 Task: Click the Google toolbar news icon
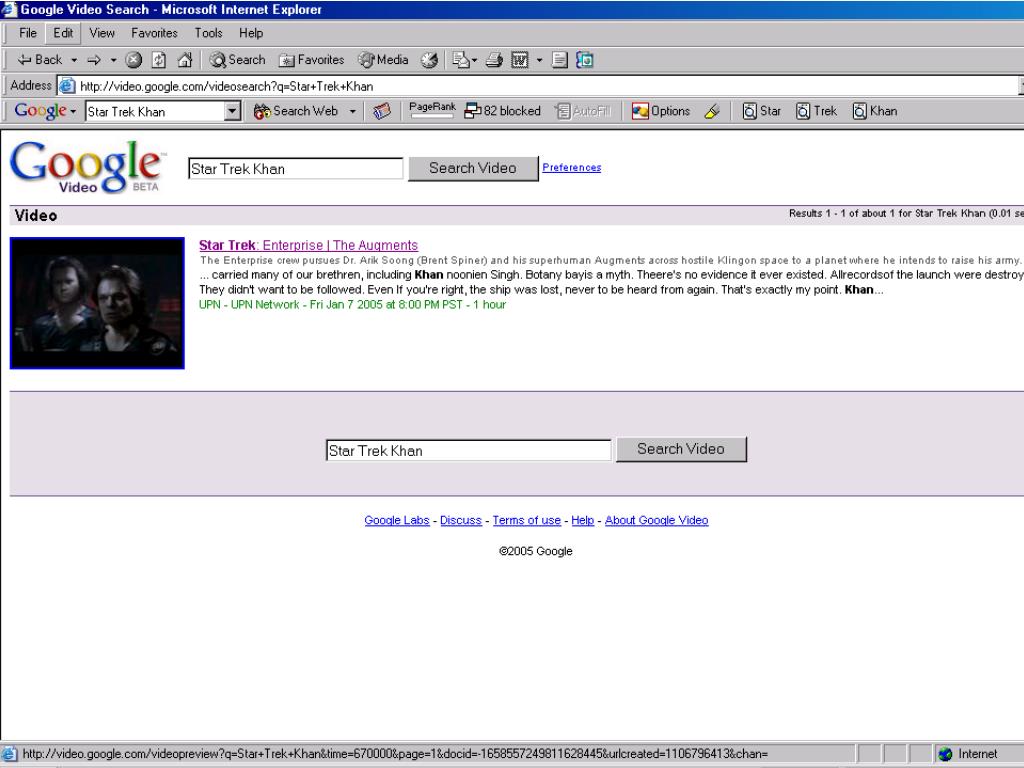pos(382,111)
